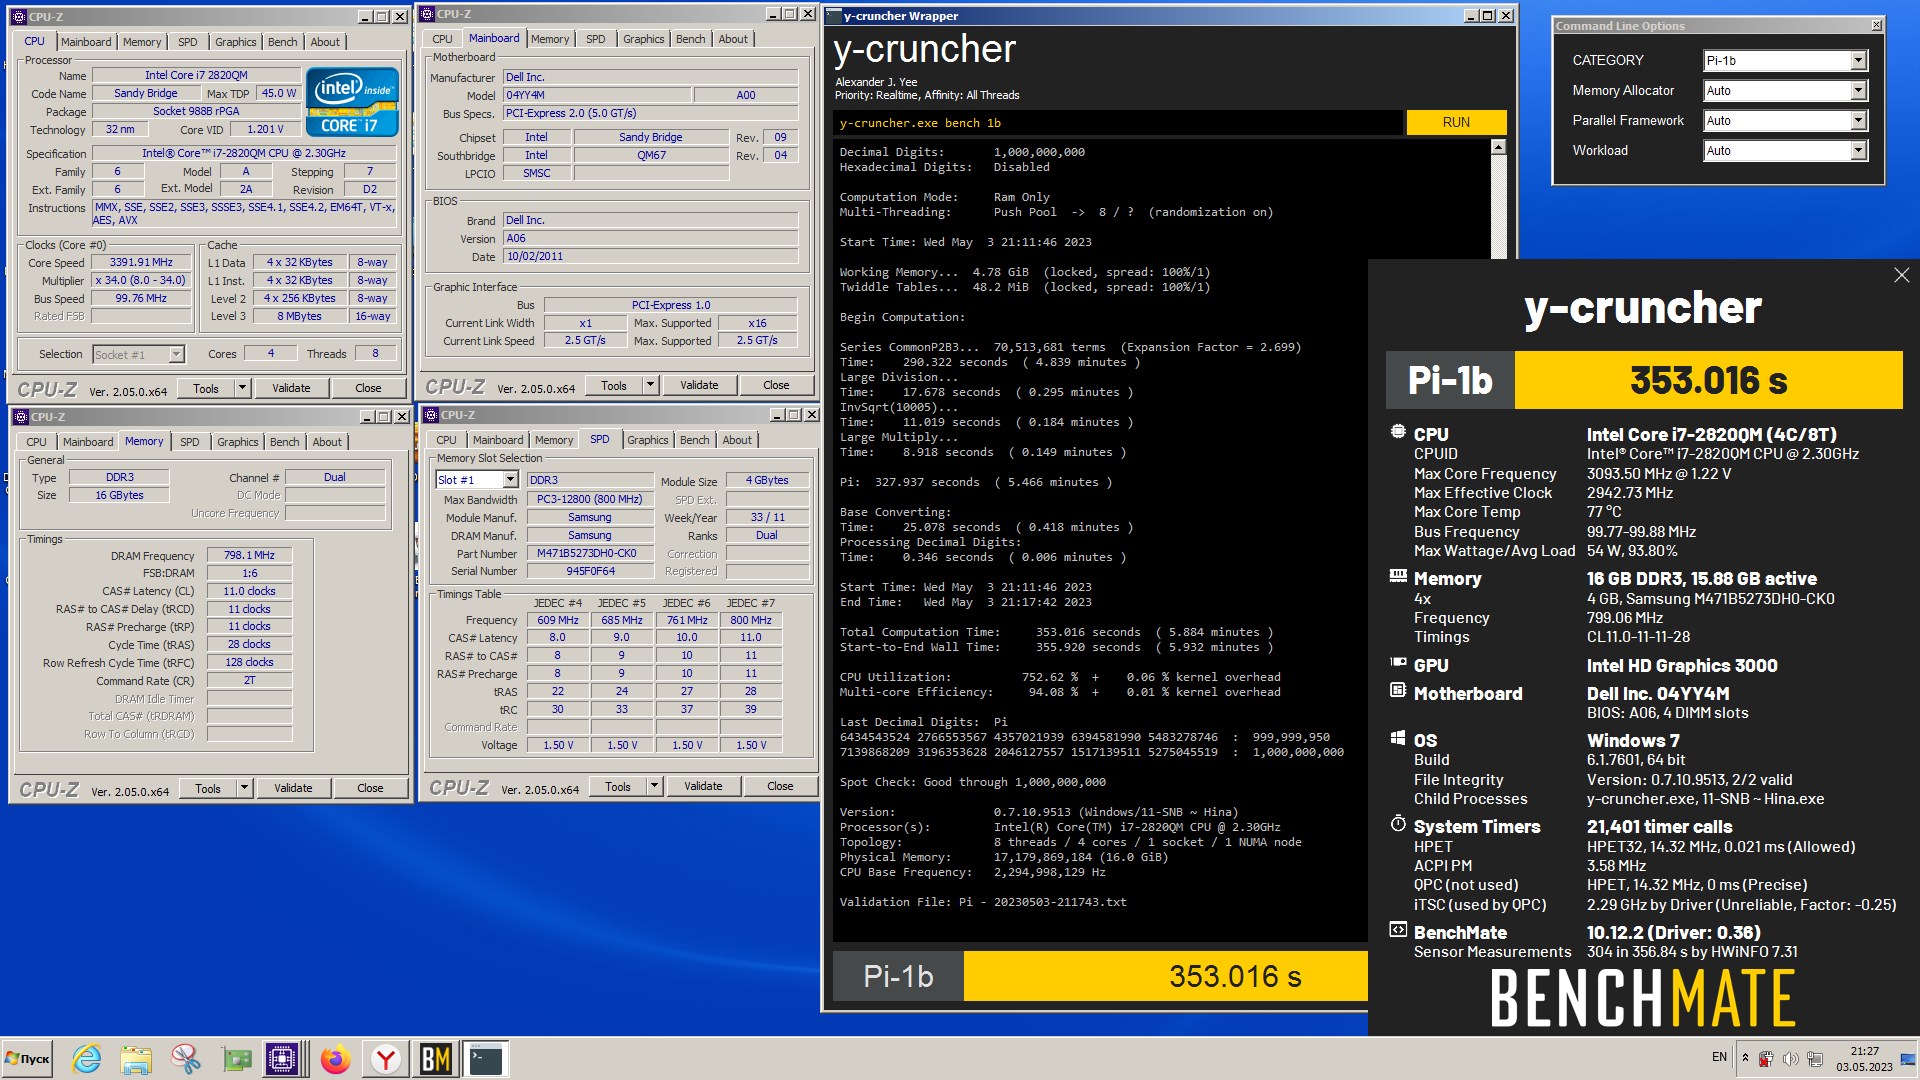Expand Tools arrow in CPU-Z Mainboard window

[650, 385]
